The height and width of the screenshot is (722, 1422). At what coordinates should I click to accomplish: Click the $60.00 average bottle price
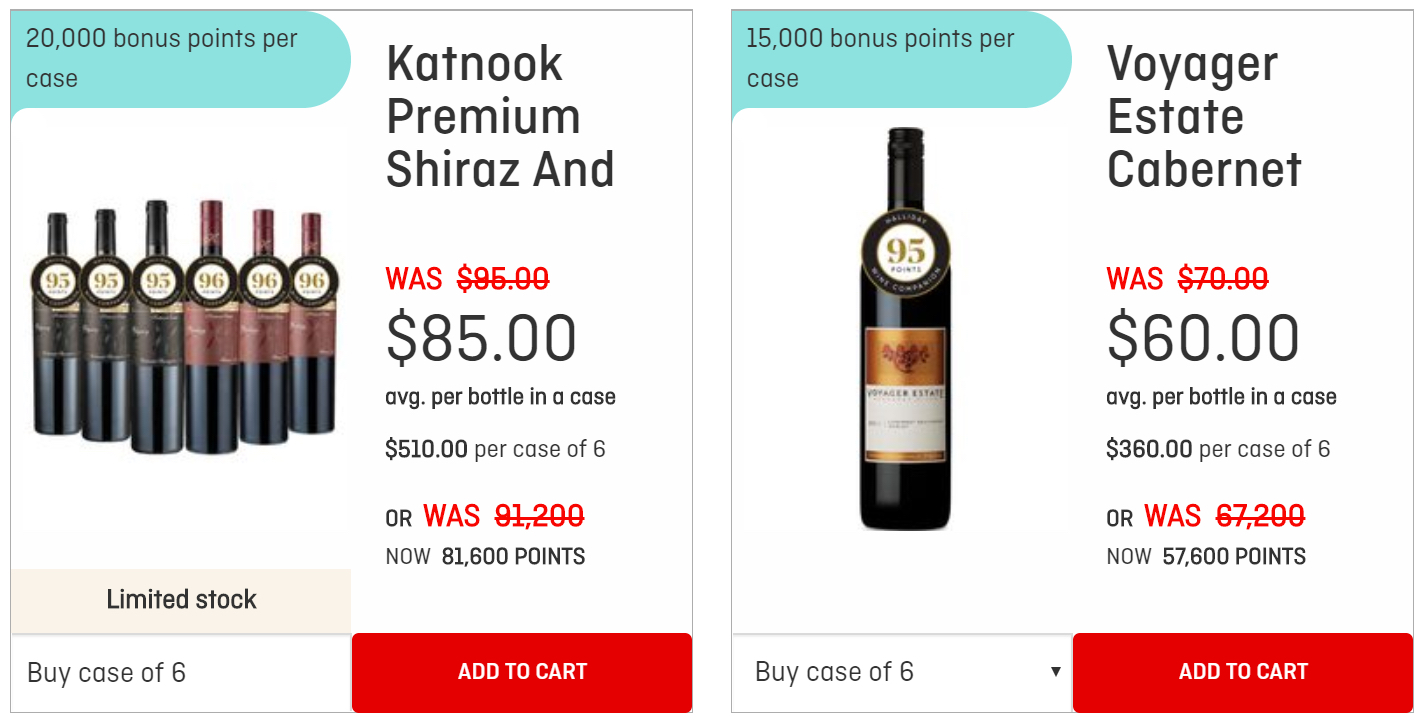(x=1203, y=338)
